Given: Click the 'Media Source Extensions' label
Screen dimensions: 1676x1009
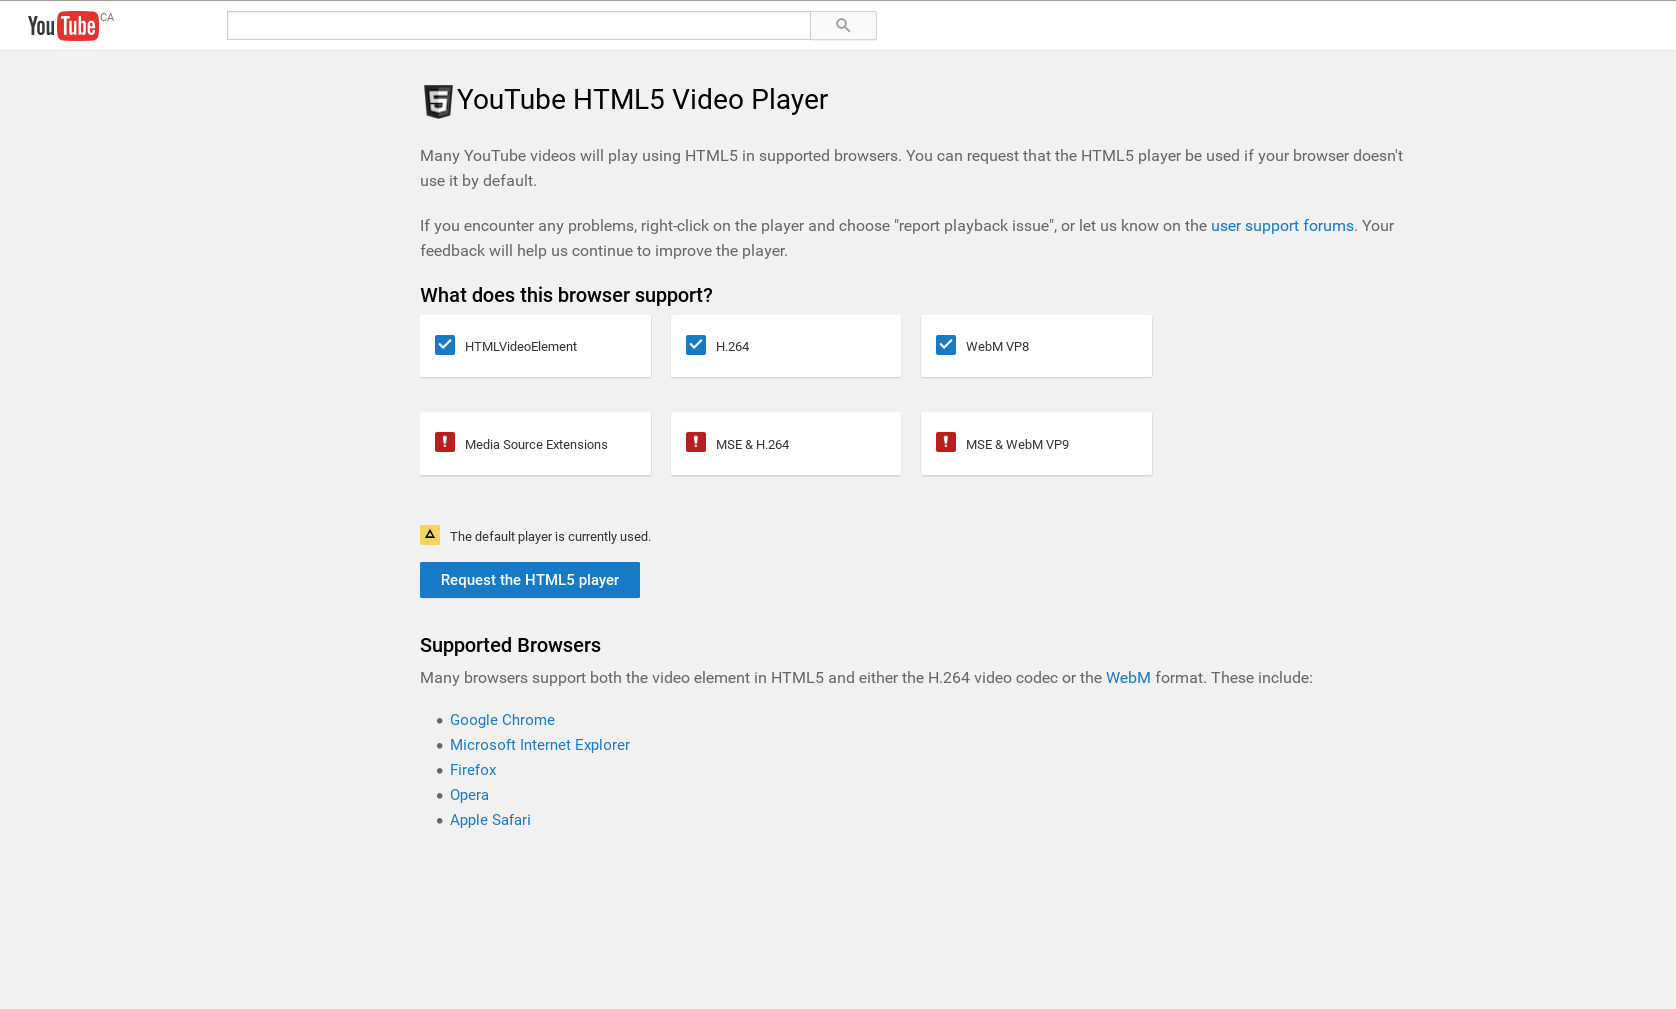Looking at the screenshot, I should coord(536,445).
